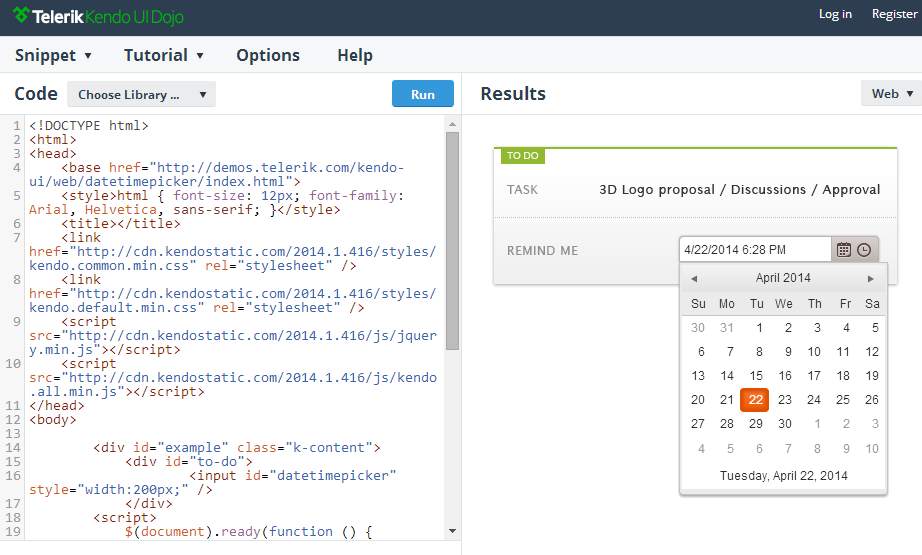922x555 pixels.
Task: Open the Tutorial menu
Action: pyautogui.click(x=163, y=55)
